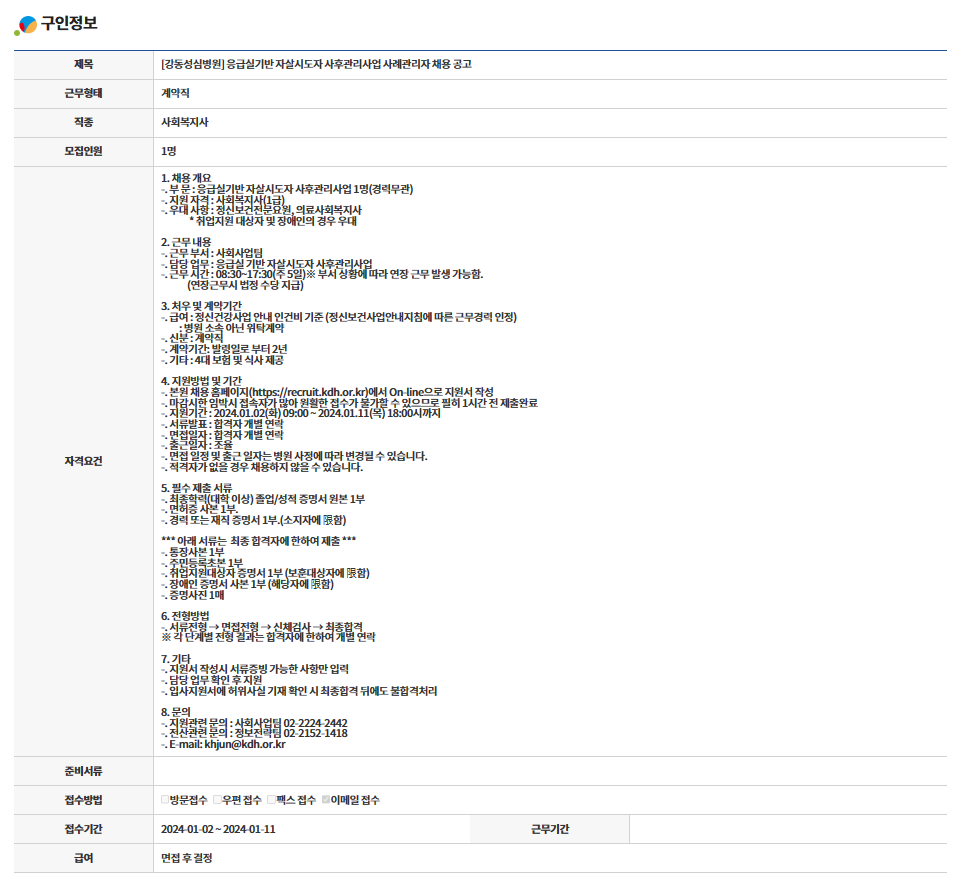Toggle the 이메일 접수 checkbox
Viewport: 972px width, 873px height.
click(x=326, y=800)
